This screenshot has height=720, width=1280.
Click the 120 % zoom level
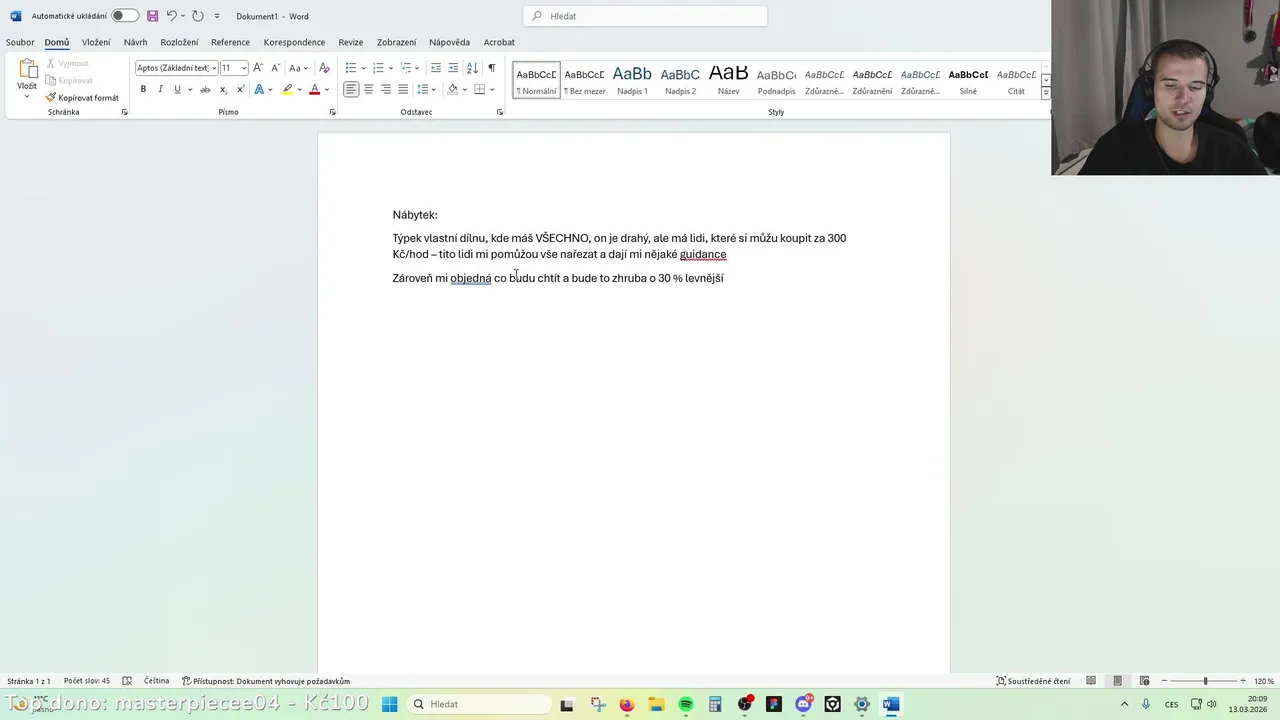tap(1264, 681)
